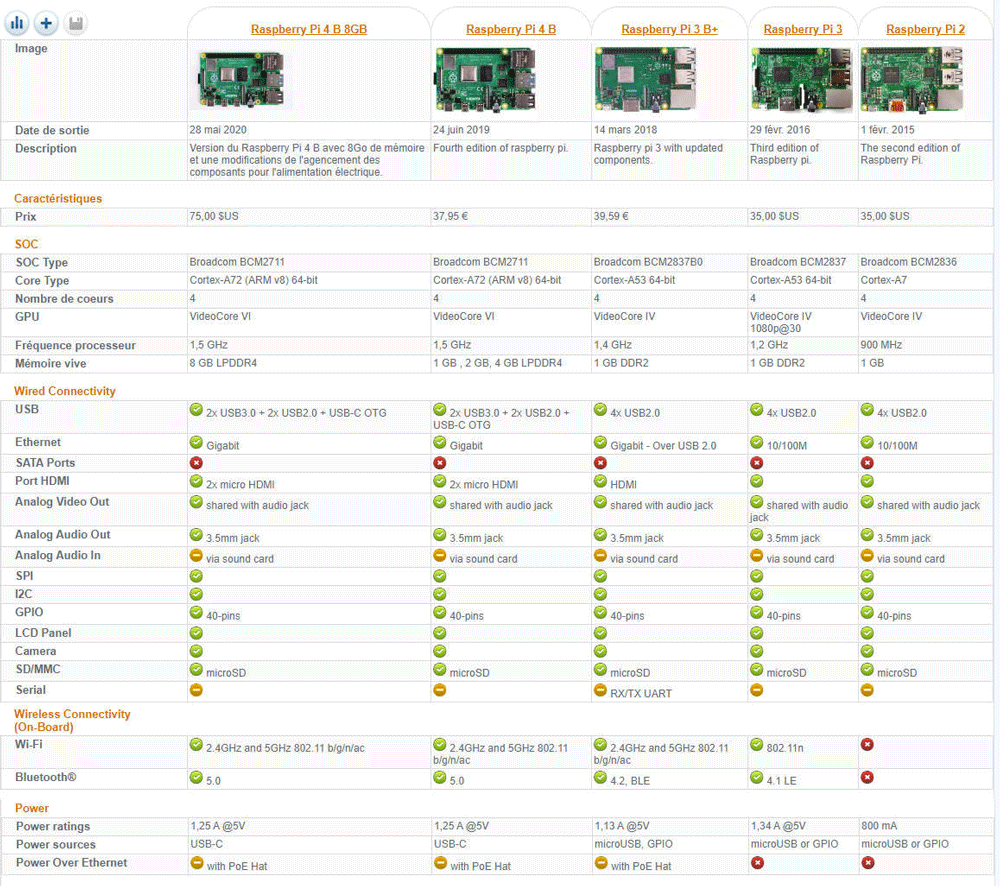Screen dimensions: 1000x886
Task: Open the Raspberry Pi 2 link
Action: 925,29
